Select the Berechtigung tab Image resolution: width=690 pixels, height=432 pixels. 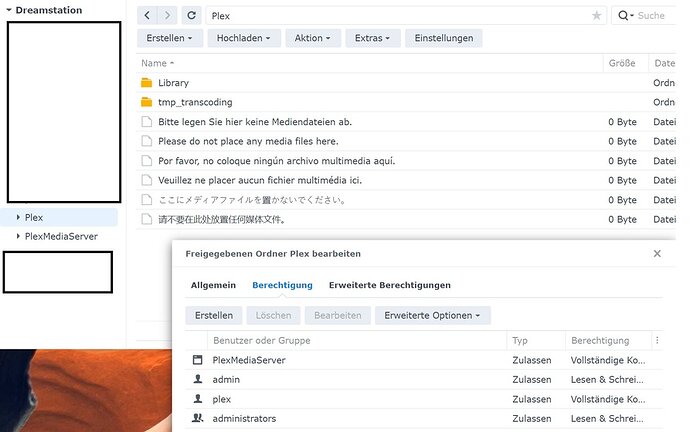tap(282, 285)
